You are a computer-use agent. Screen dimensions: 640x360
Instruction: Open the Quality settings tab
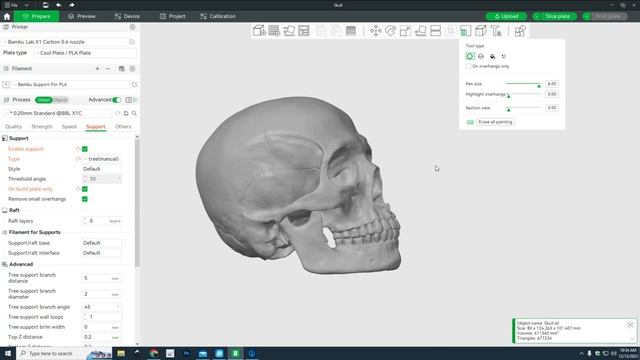click(x=13, y=127)
